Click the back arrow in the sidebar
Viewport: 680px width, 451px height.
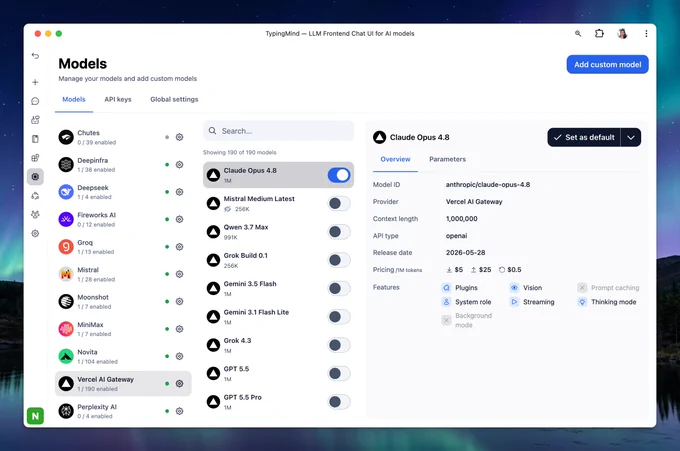click(35, 56)
